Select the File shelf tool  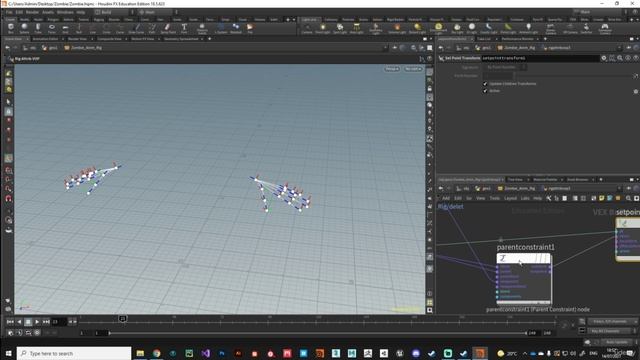250,28
